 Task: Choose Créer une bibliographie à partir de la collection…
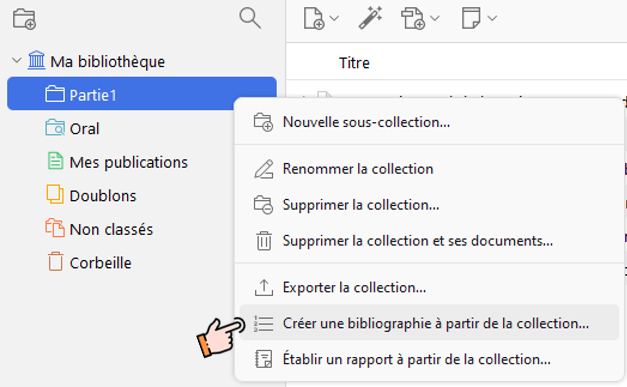(429, 323)
